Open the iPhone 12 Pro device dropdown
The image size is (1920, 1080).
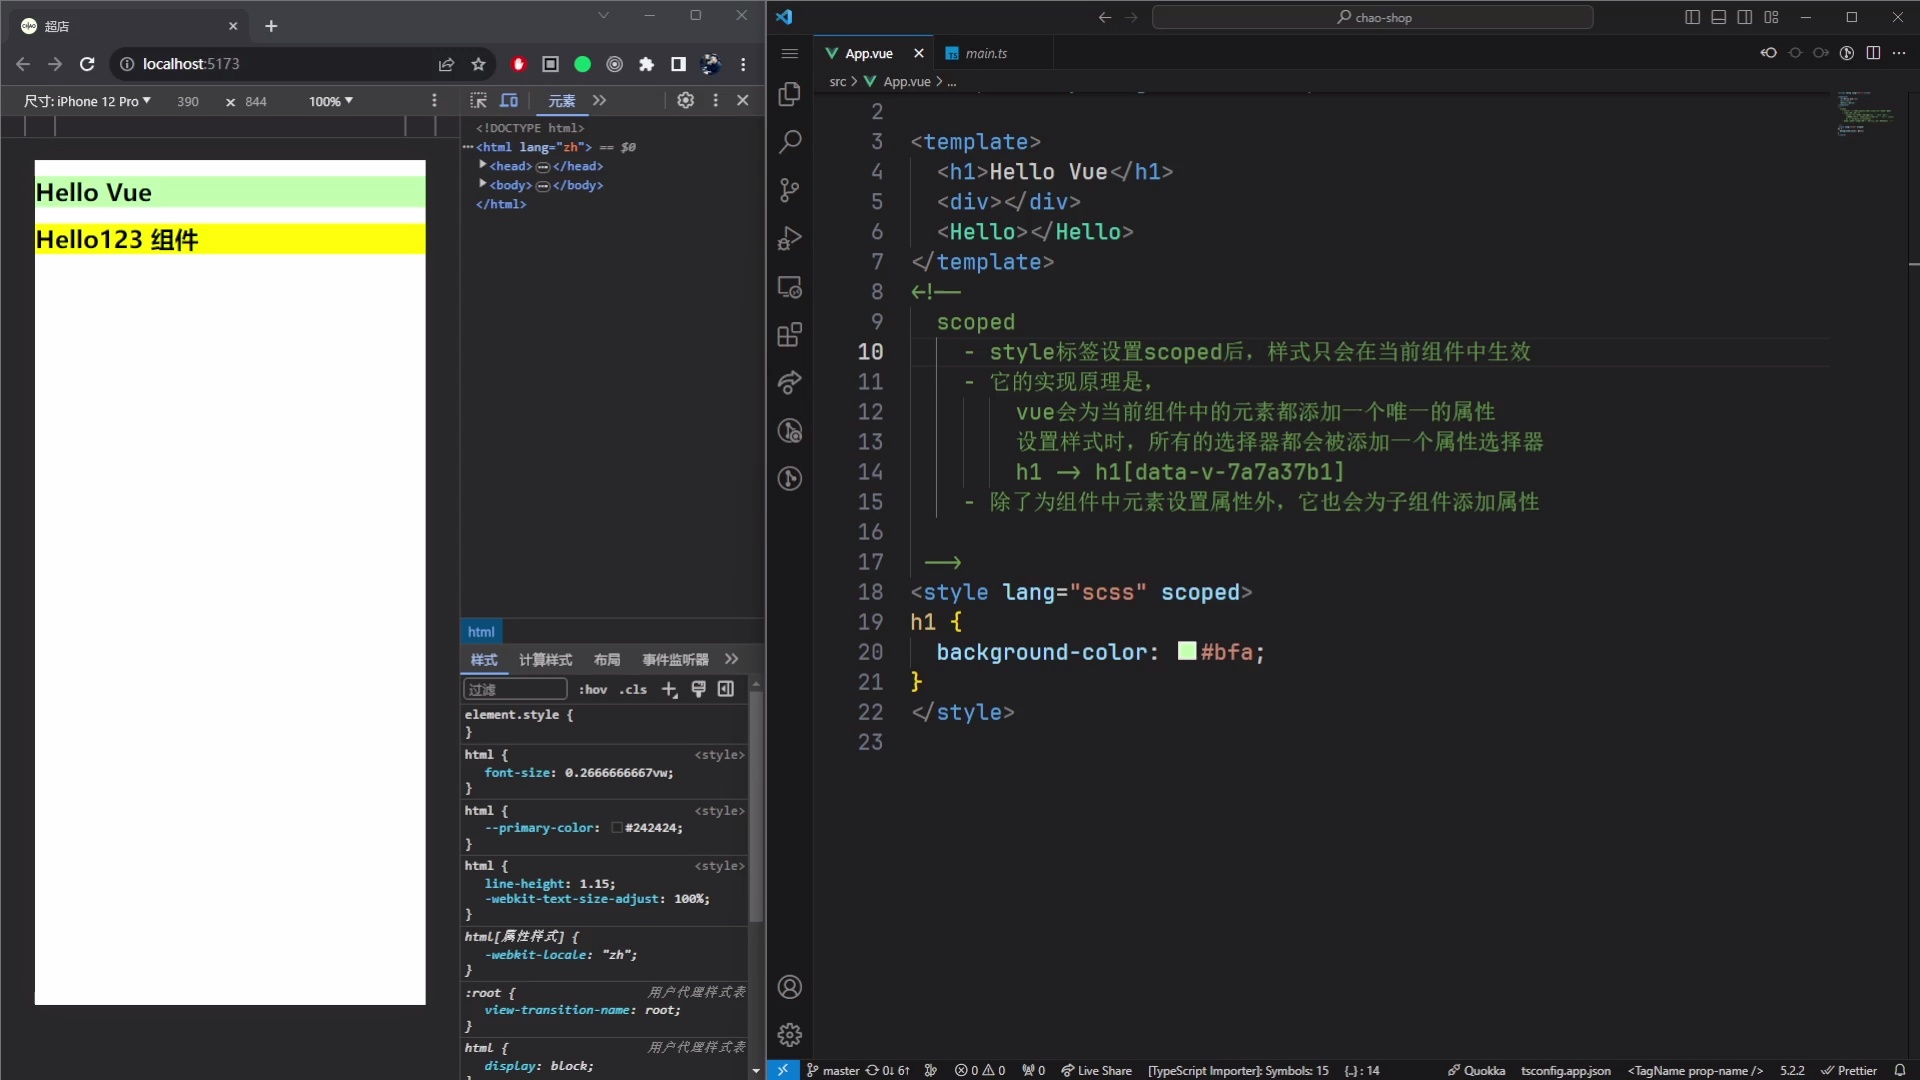(x=87, y=100)
